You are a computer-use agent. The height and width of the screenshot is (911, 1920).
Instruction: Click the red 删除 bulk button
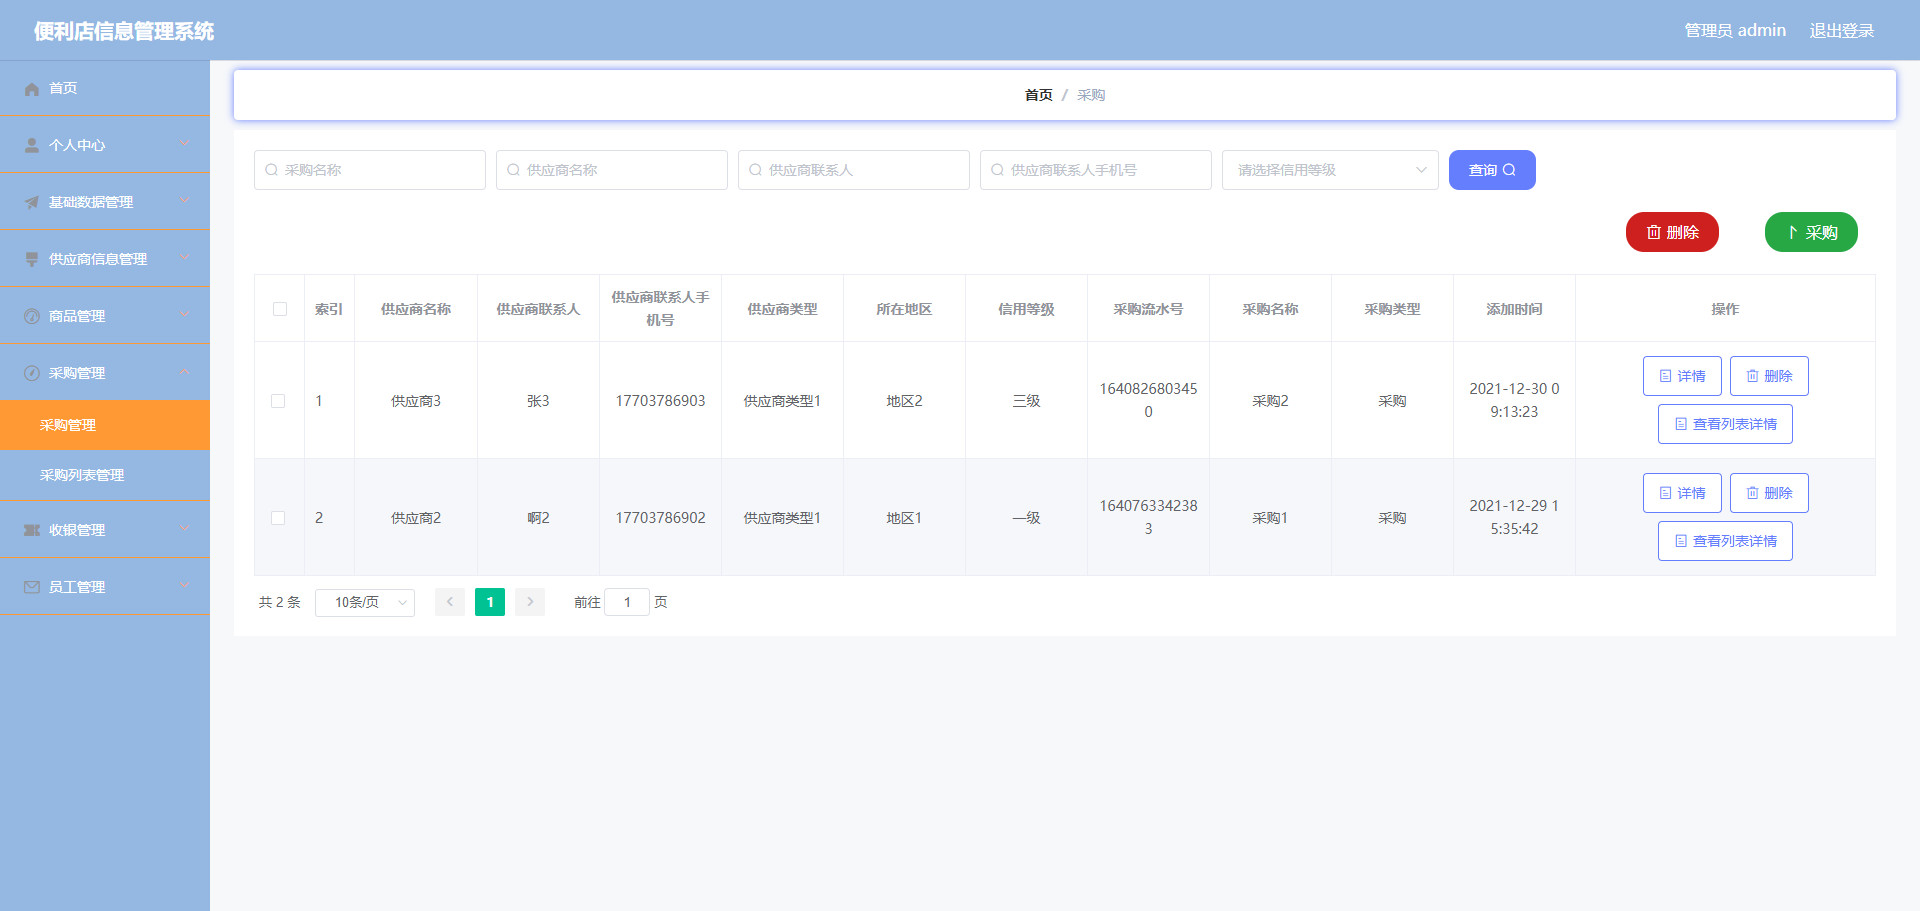click(1672, 232)
